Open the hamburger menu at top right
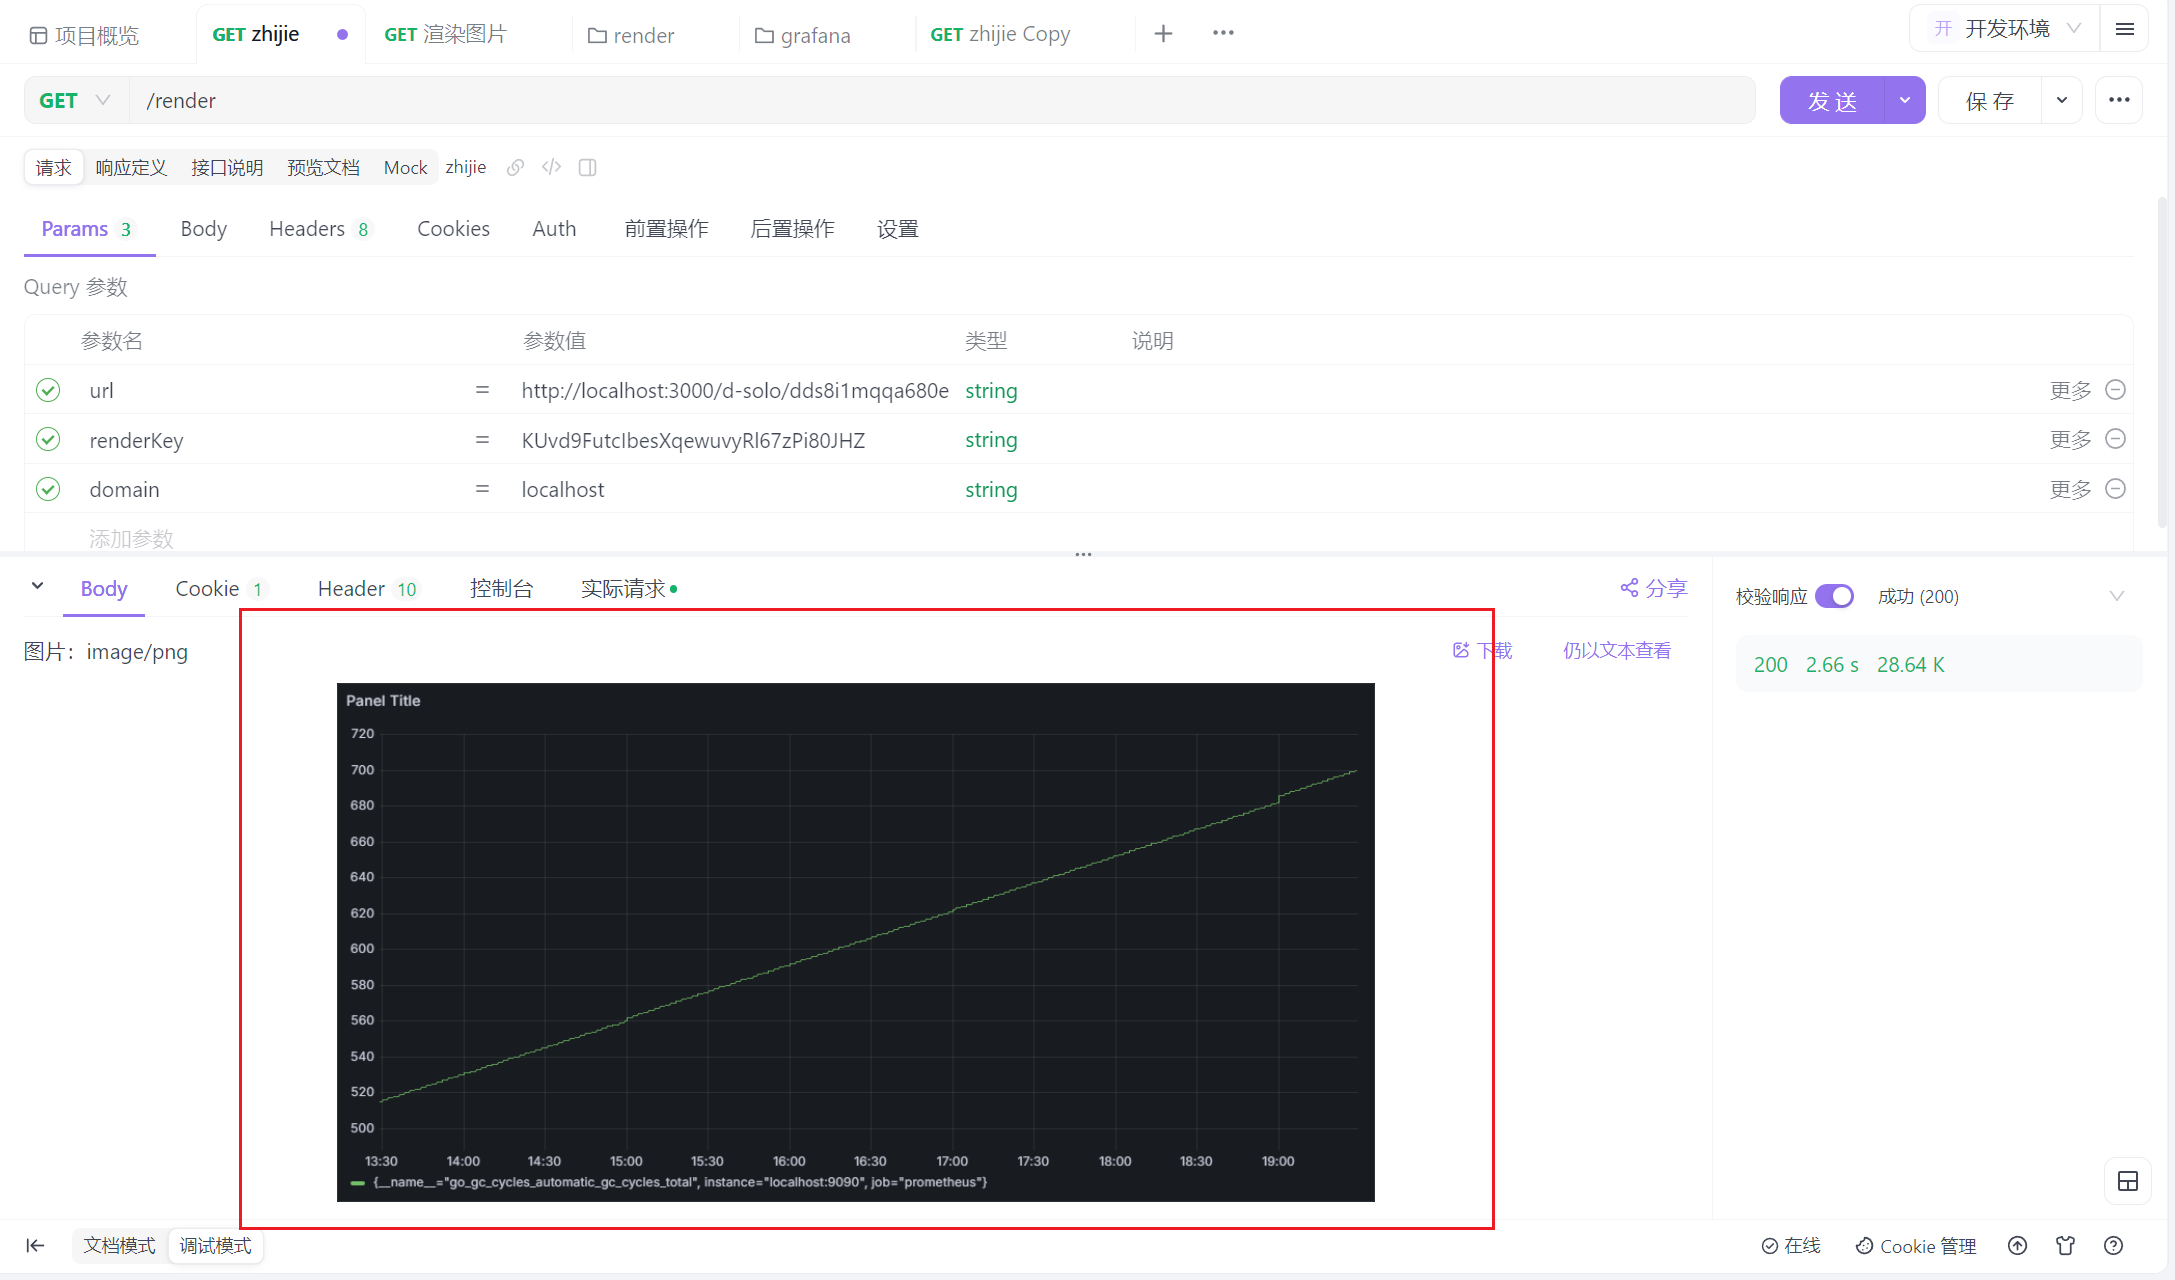 (2125, 30)
